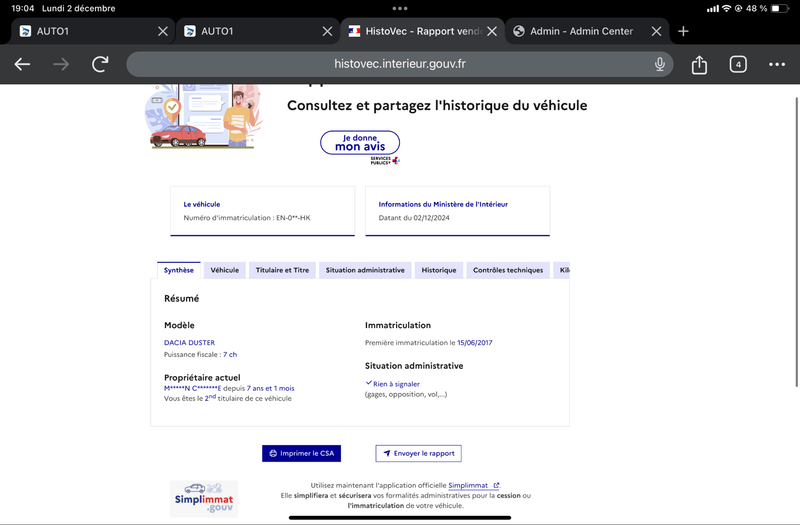Open the Situation administrative tab
The image size is (800, 525).
365,270
